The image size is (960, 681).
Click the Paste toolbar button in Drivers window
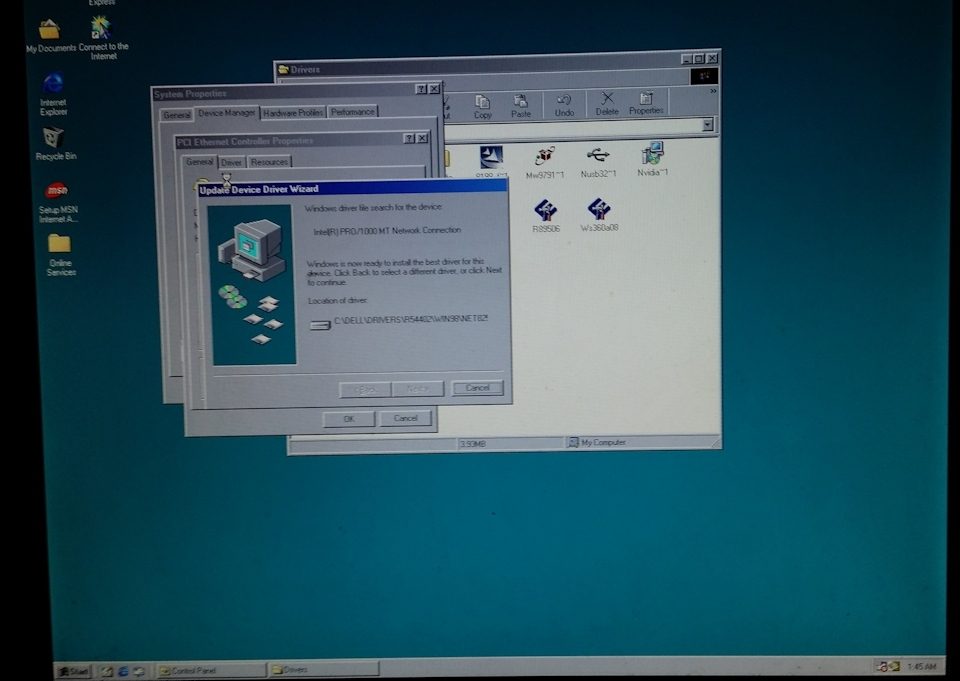click(520, 105)
